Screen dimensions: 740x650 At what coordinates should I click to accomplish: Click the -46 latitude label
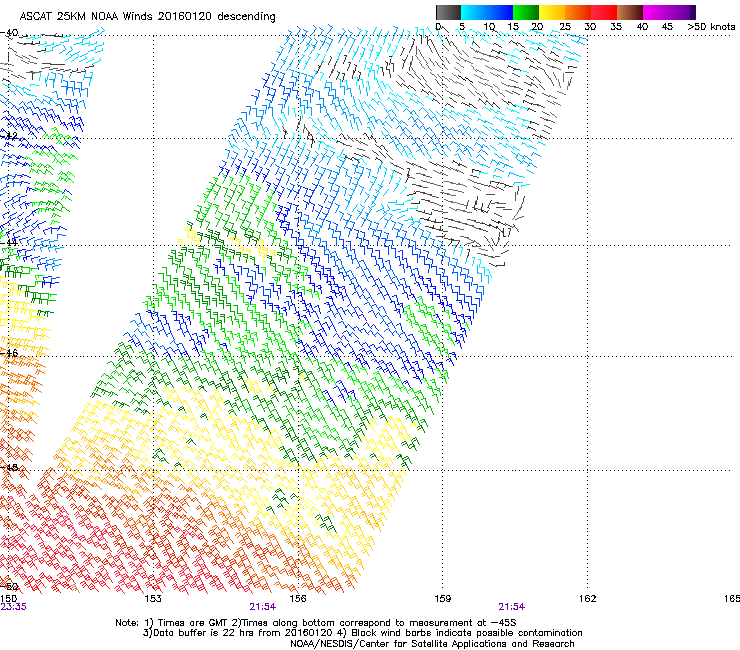pyautogui.click(x=9, y=353)
